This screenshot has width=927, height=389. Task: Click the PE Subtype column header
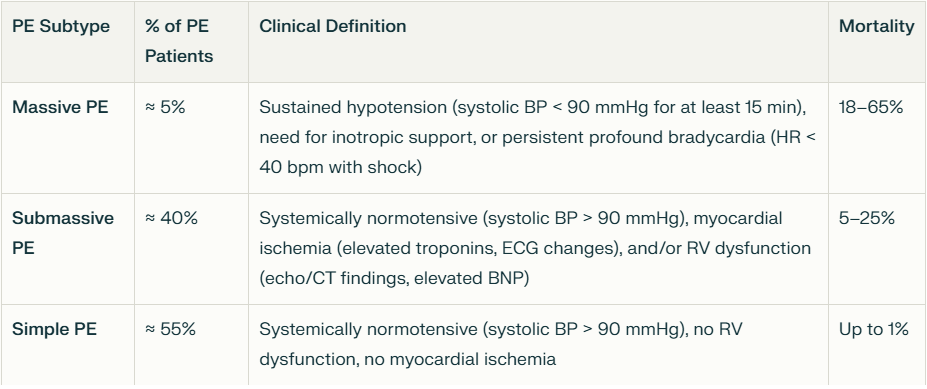click(x=61, y=27)
